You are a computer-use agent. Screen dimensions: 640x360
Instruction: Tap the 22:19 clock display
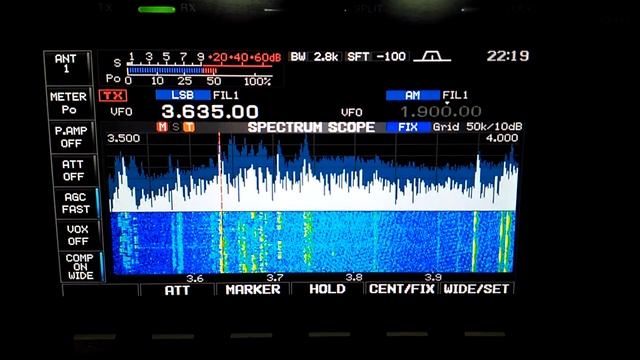(508, 56)
